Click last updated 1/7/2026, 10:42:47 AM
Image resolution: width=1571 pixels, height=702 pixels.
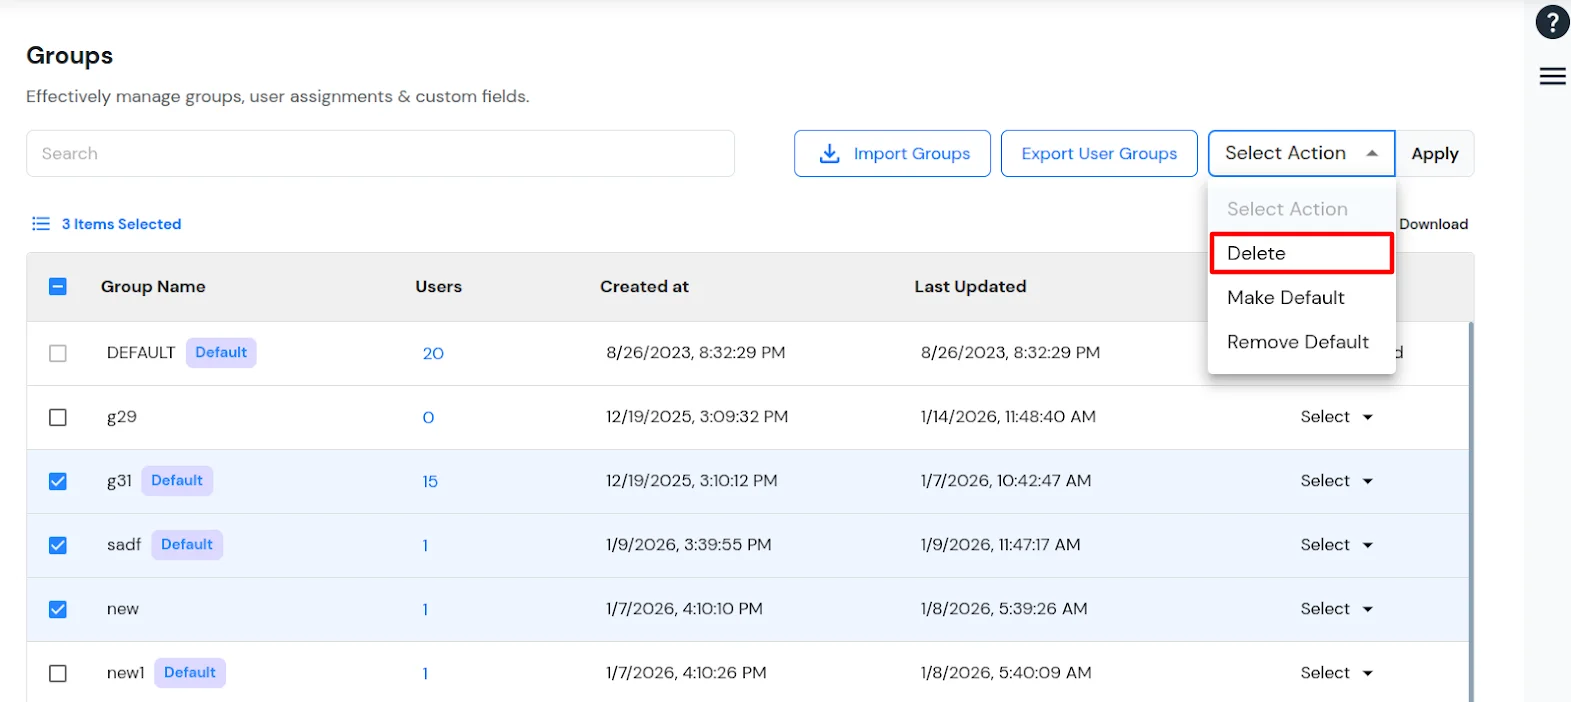pyautogui.click(x=1006, y=481)
